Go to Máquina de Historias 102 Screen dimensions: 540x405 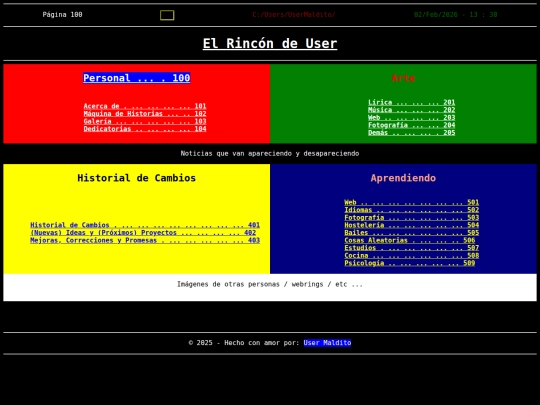pyautogui.click(x=145, y=114)
